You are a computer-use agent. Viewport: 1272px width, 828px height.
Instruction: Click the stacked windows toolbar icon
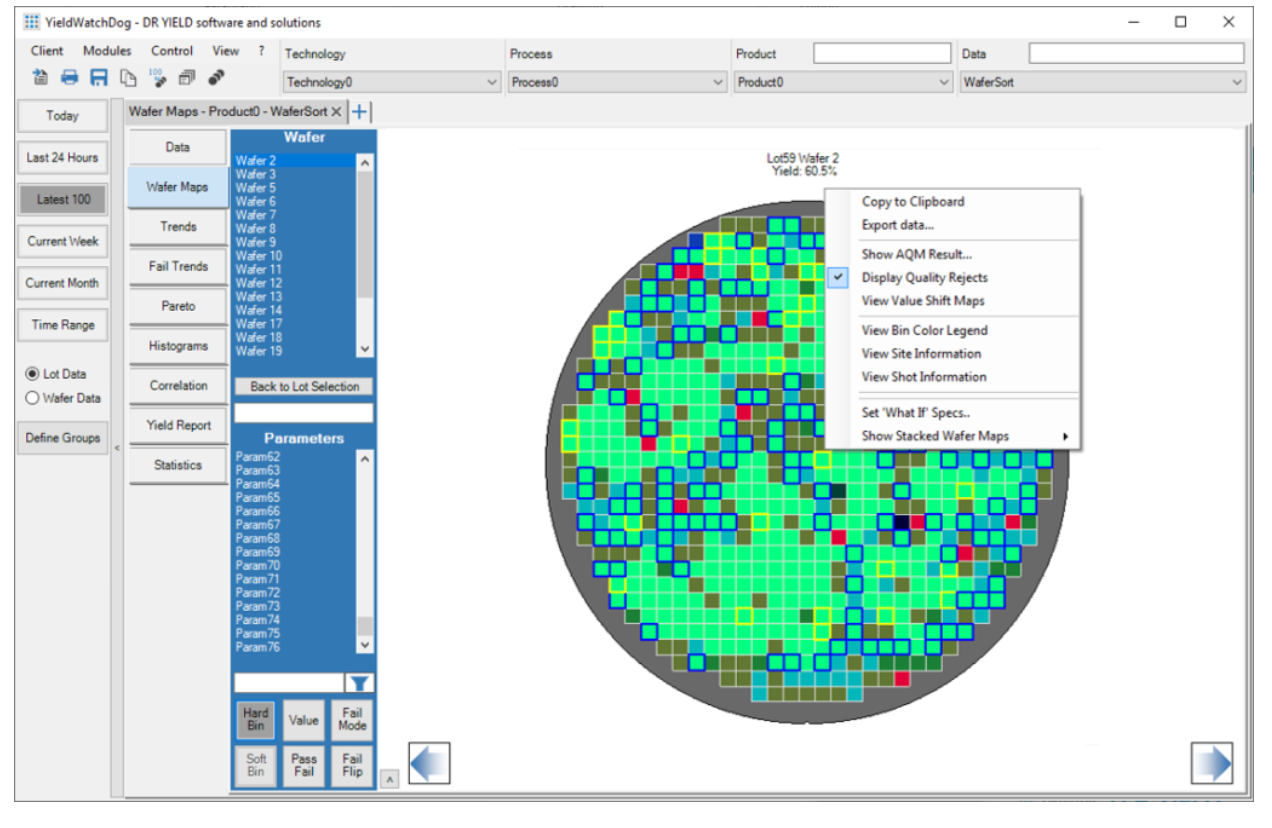[186, 77]
